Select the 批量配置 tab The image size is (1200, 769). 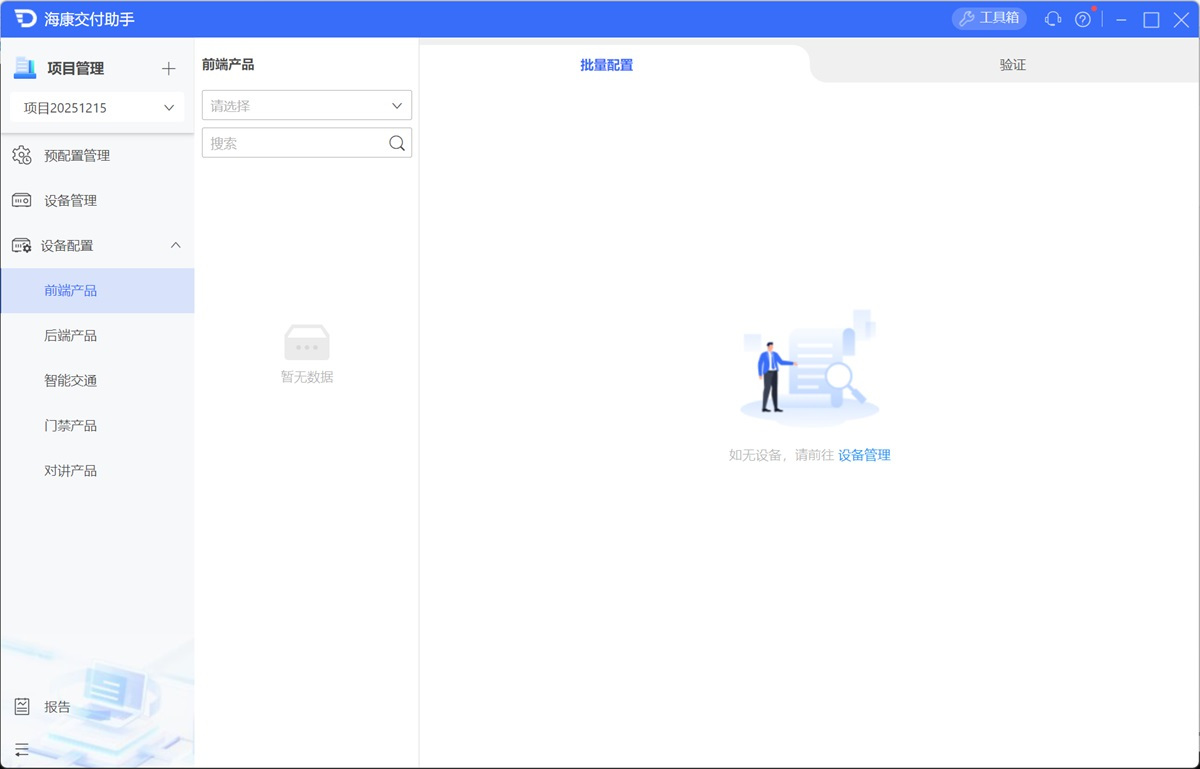point(606,65)
